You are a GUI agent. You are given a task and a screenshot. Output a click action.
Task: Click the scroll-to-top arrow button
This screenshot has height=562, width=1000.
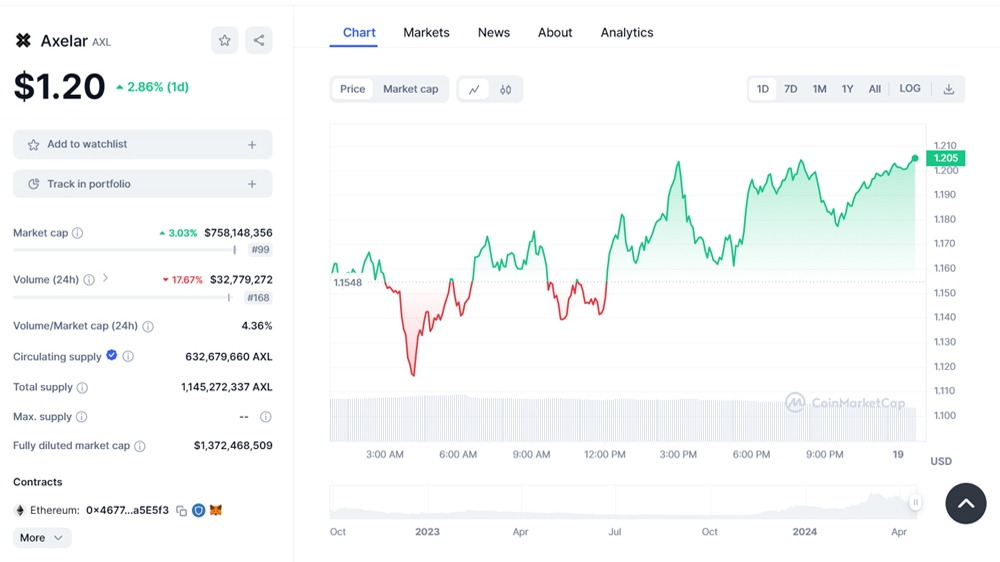(x=966, y=503)
